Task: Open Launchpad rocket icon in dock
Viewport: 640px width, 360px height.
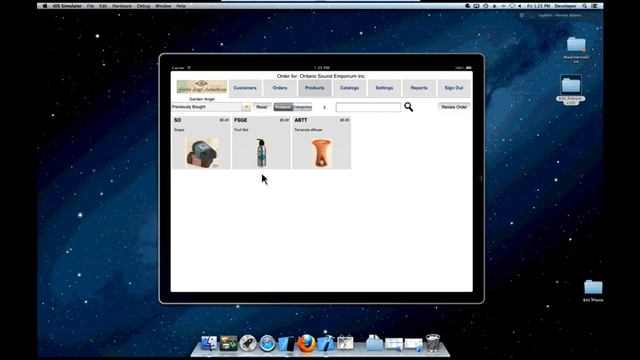Action: coord(248,343)
